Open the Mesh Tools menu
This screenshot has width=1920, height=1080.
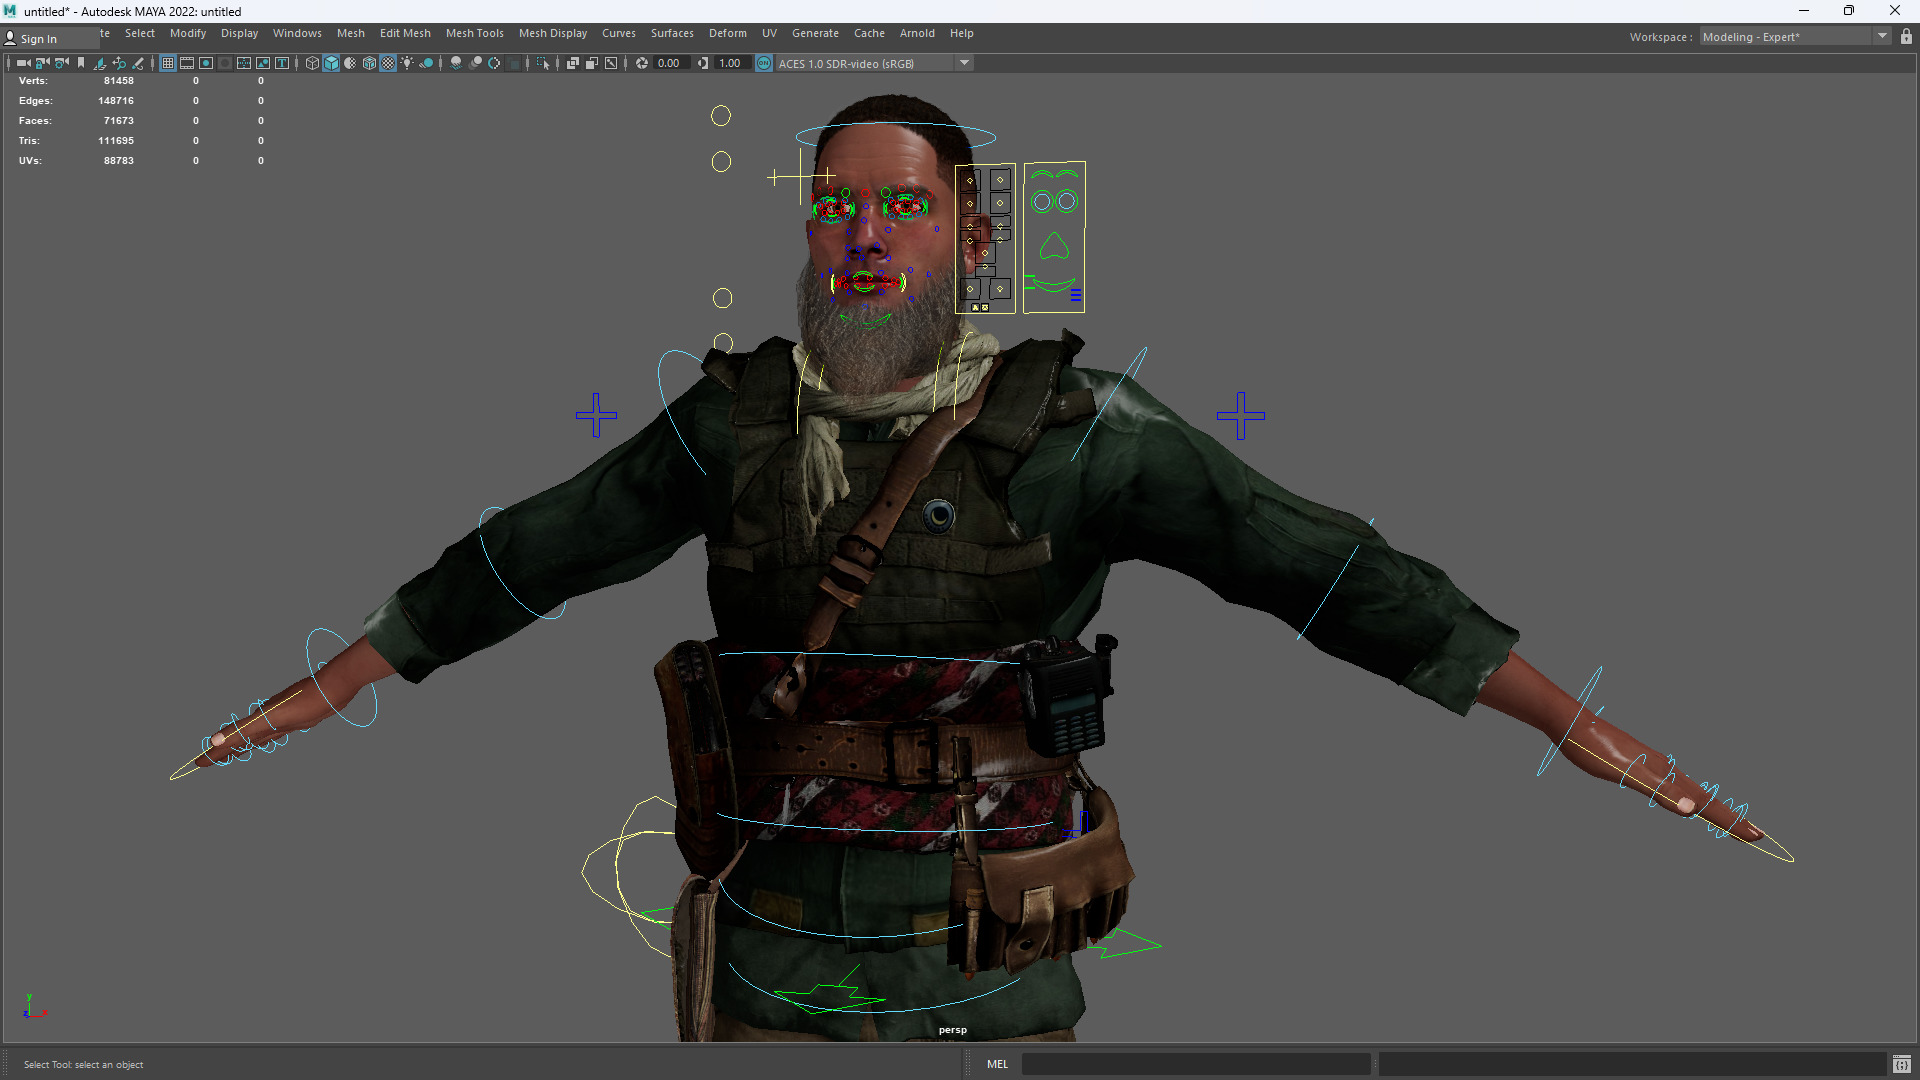(x=475, y=33)
